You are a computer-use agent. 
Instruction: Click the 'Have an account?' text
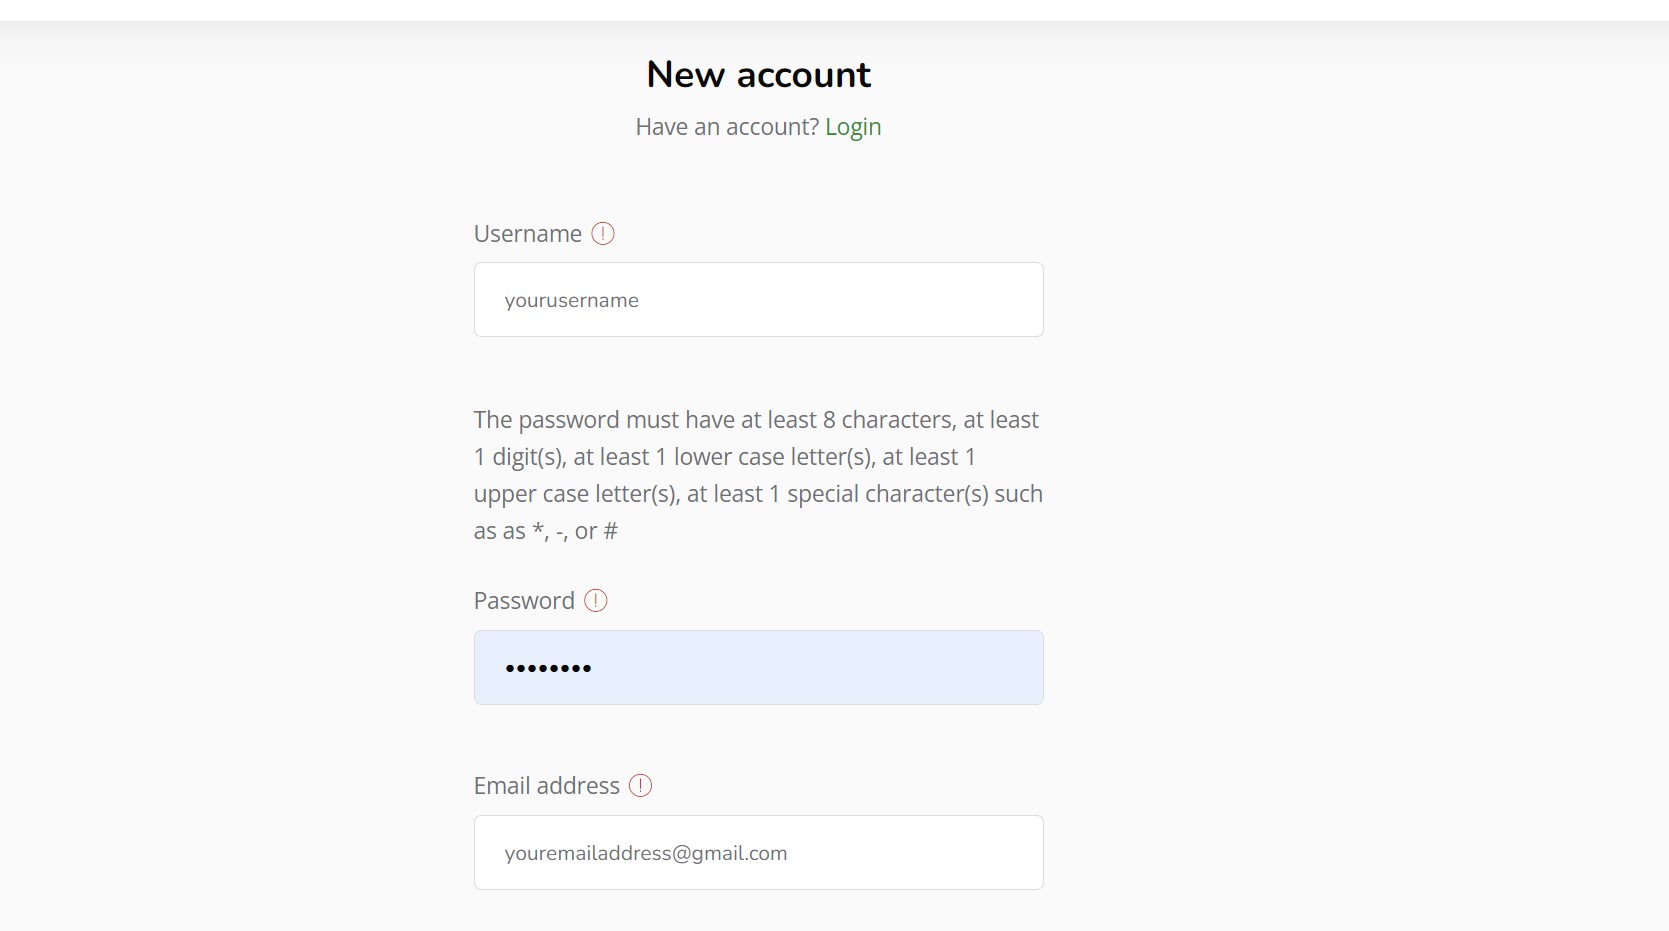click(727, 127)
